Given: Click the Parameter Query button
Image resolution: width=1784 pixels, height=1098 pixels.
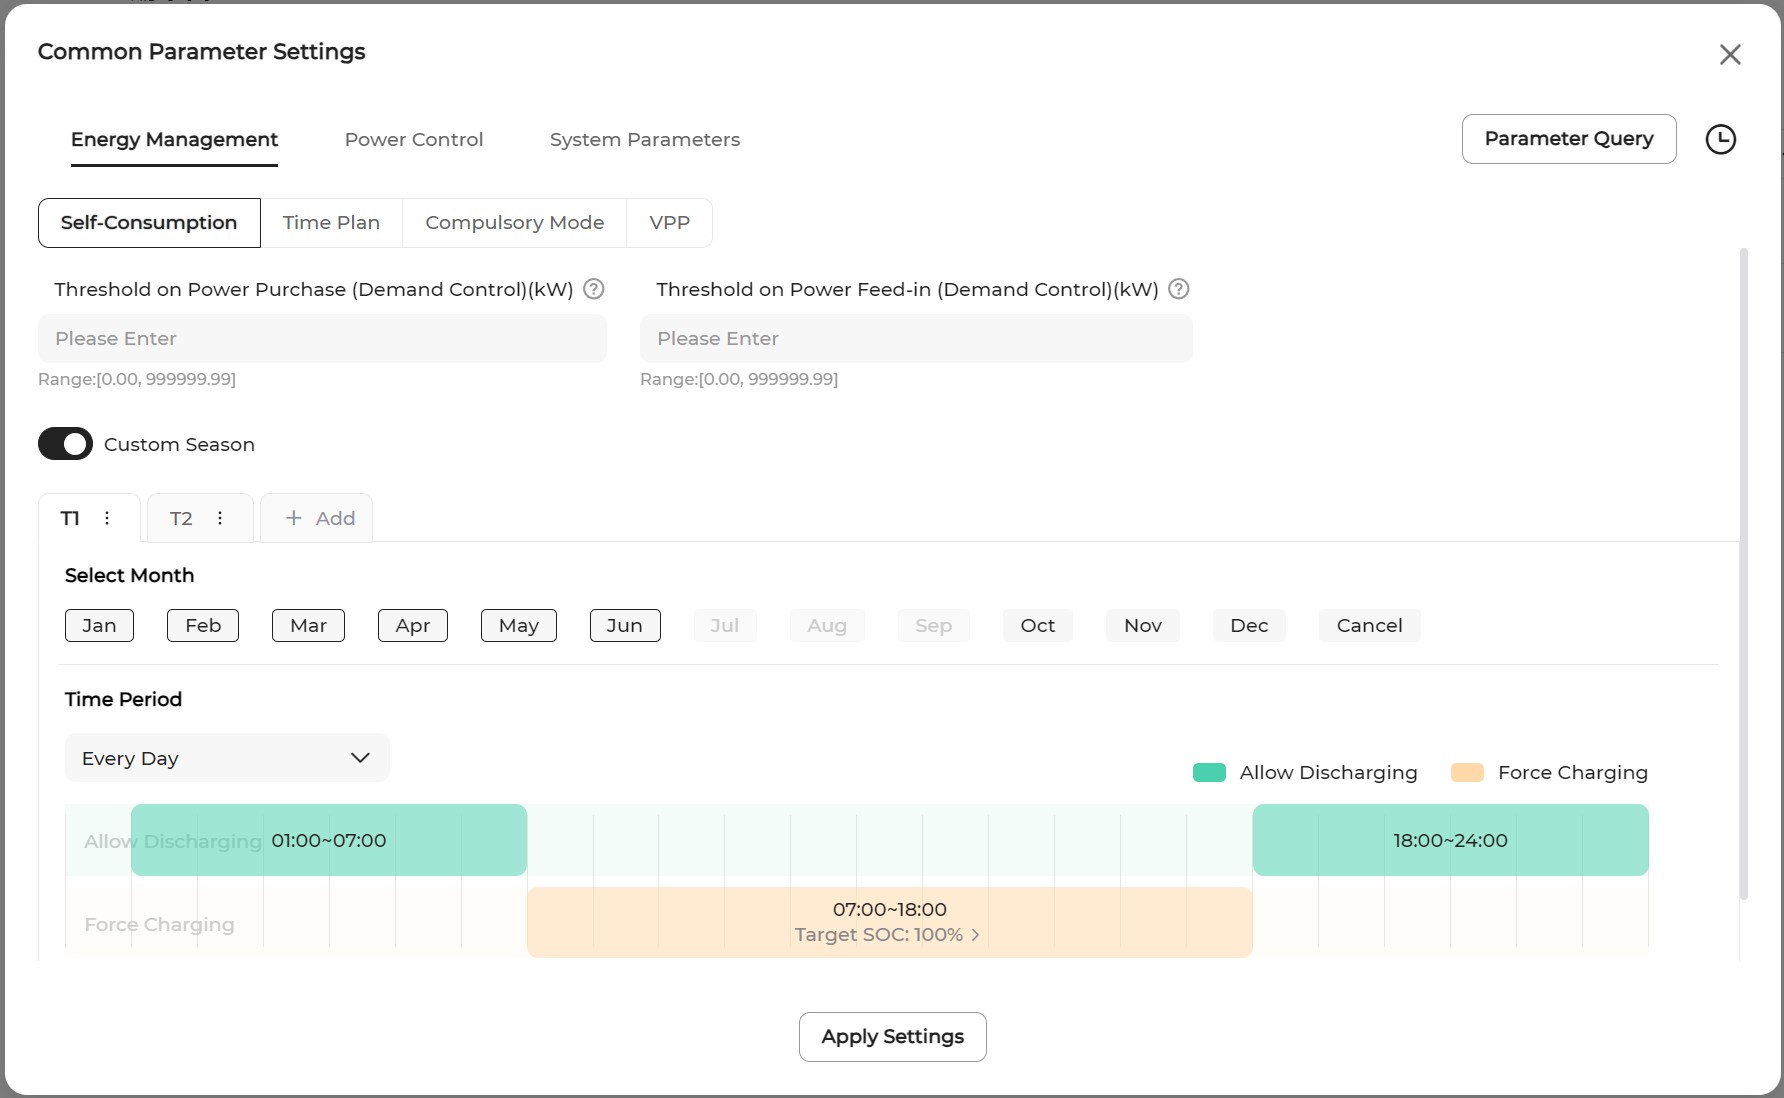Looking at the screenshot, I should coord(1568,139).
